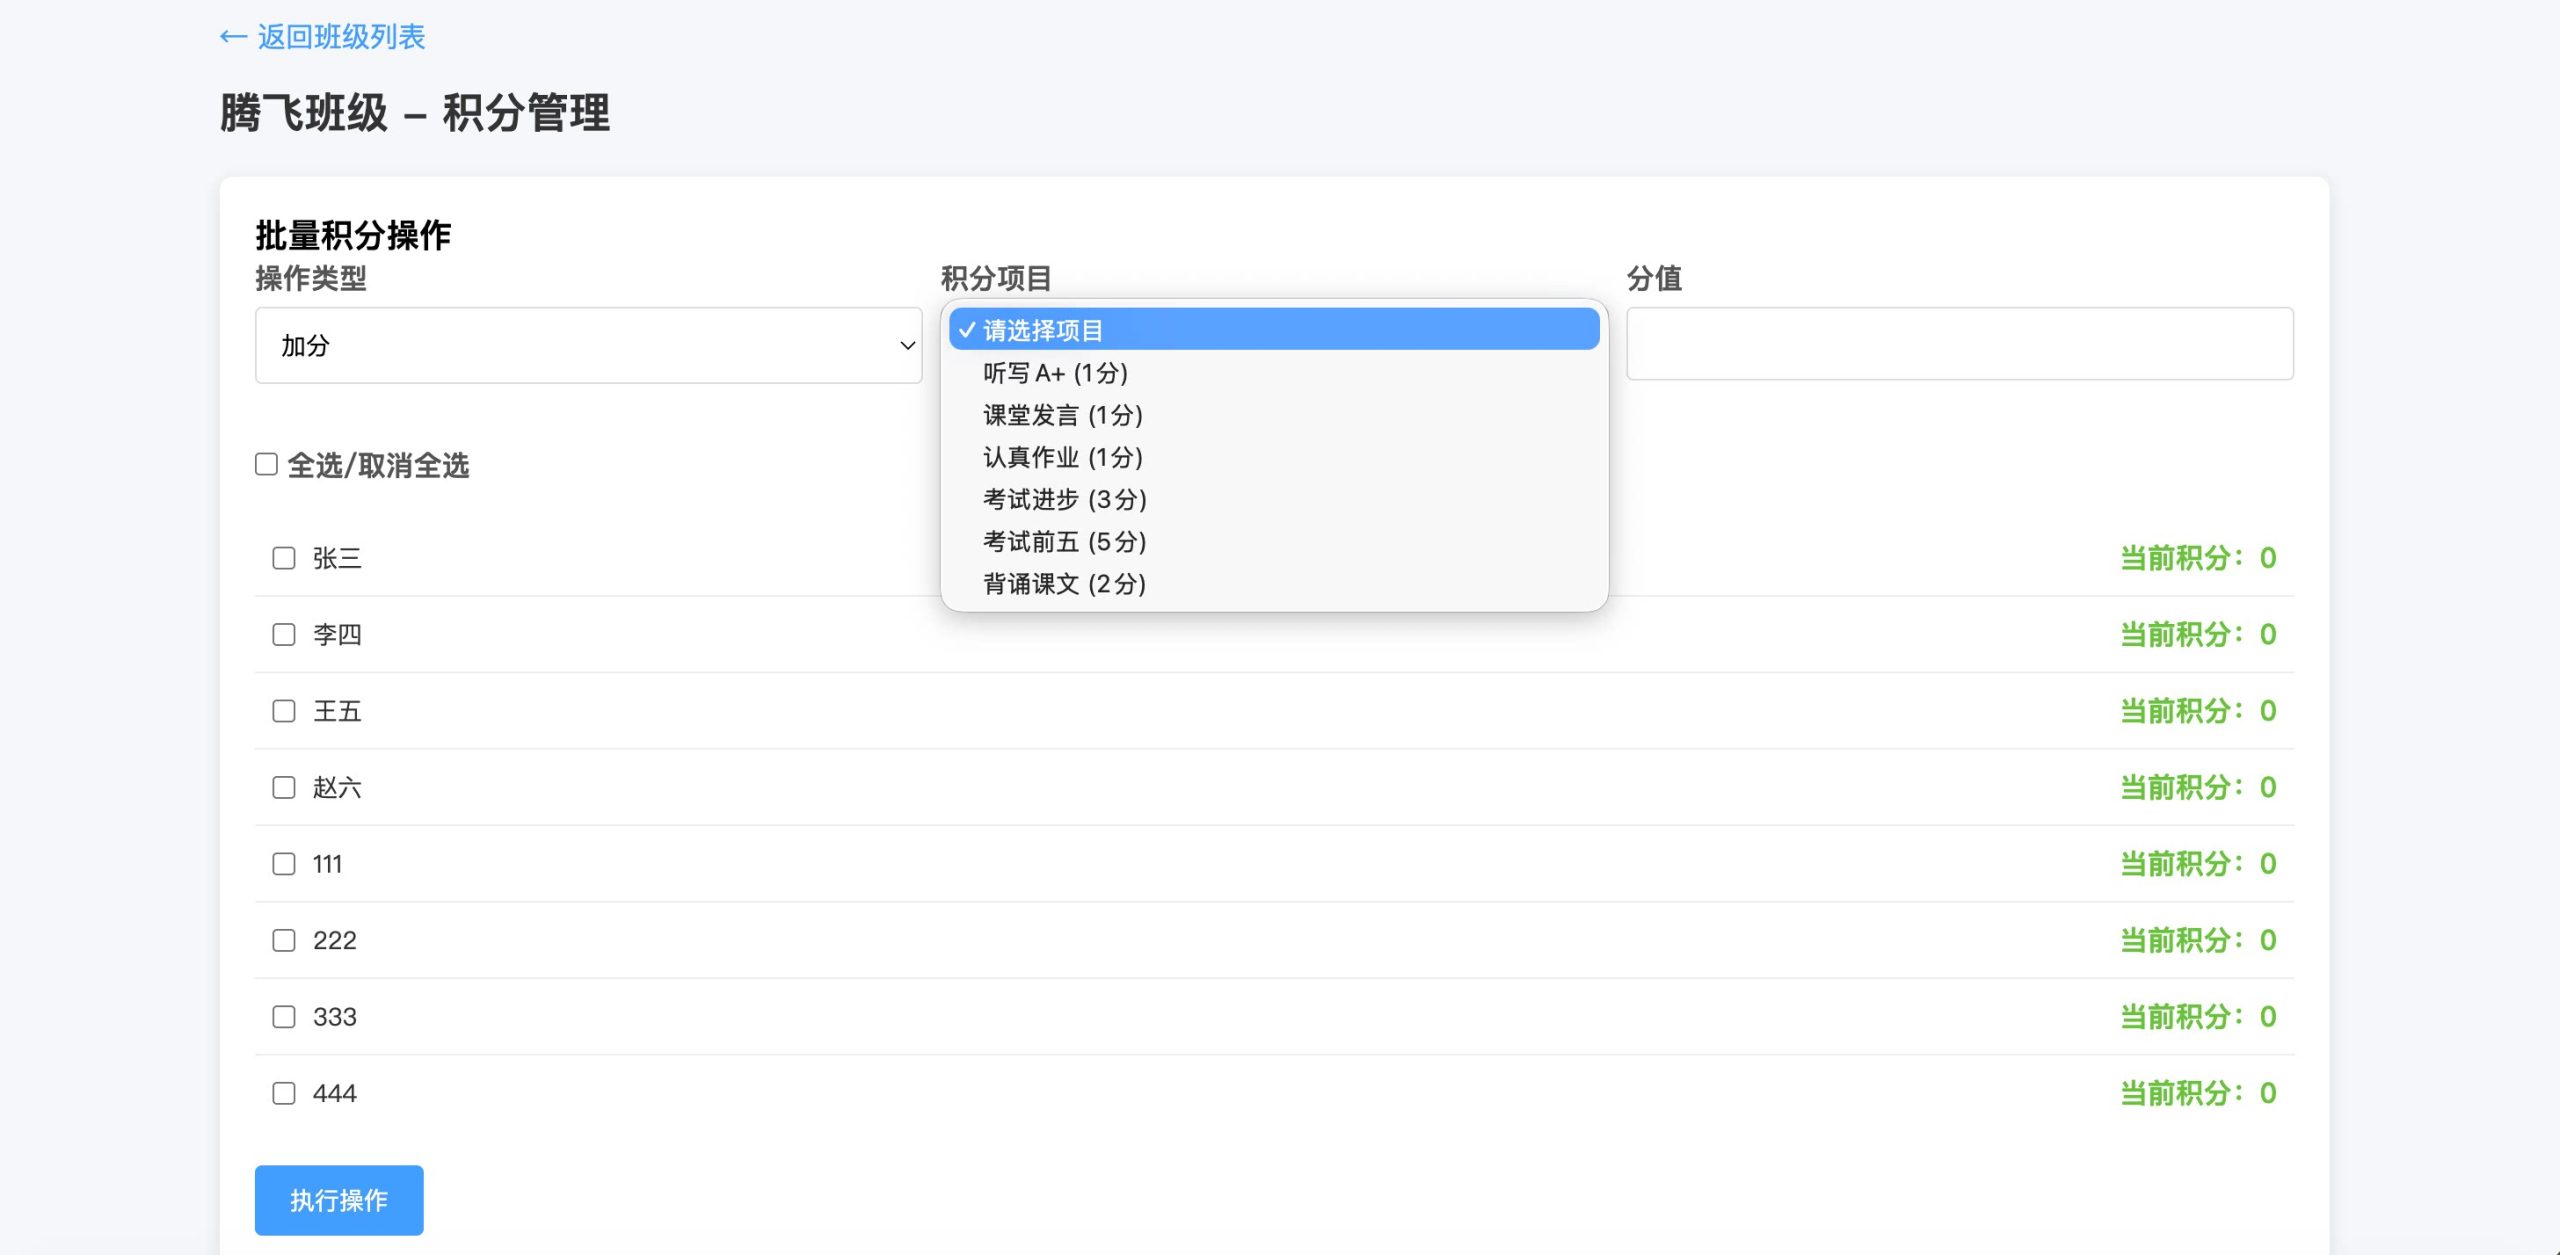The image size is (2560, 1255).
Task: Click 当前积分 value in 222 row
Action: point(2198,940)
